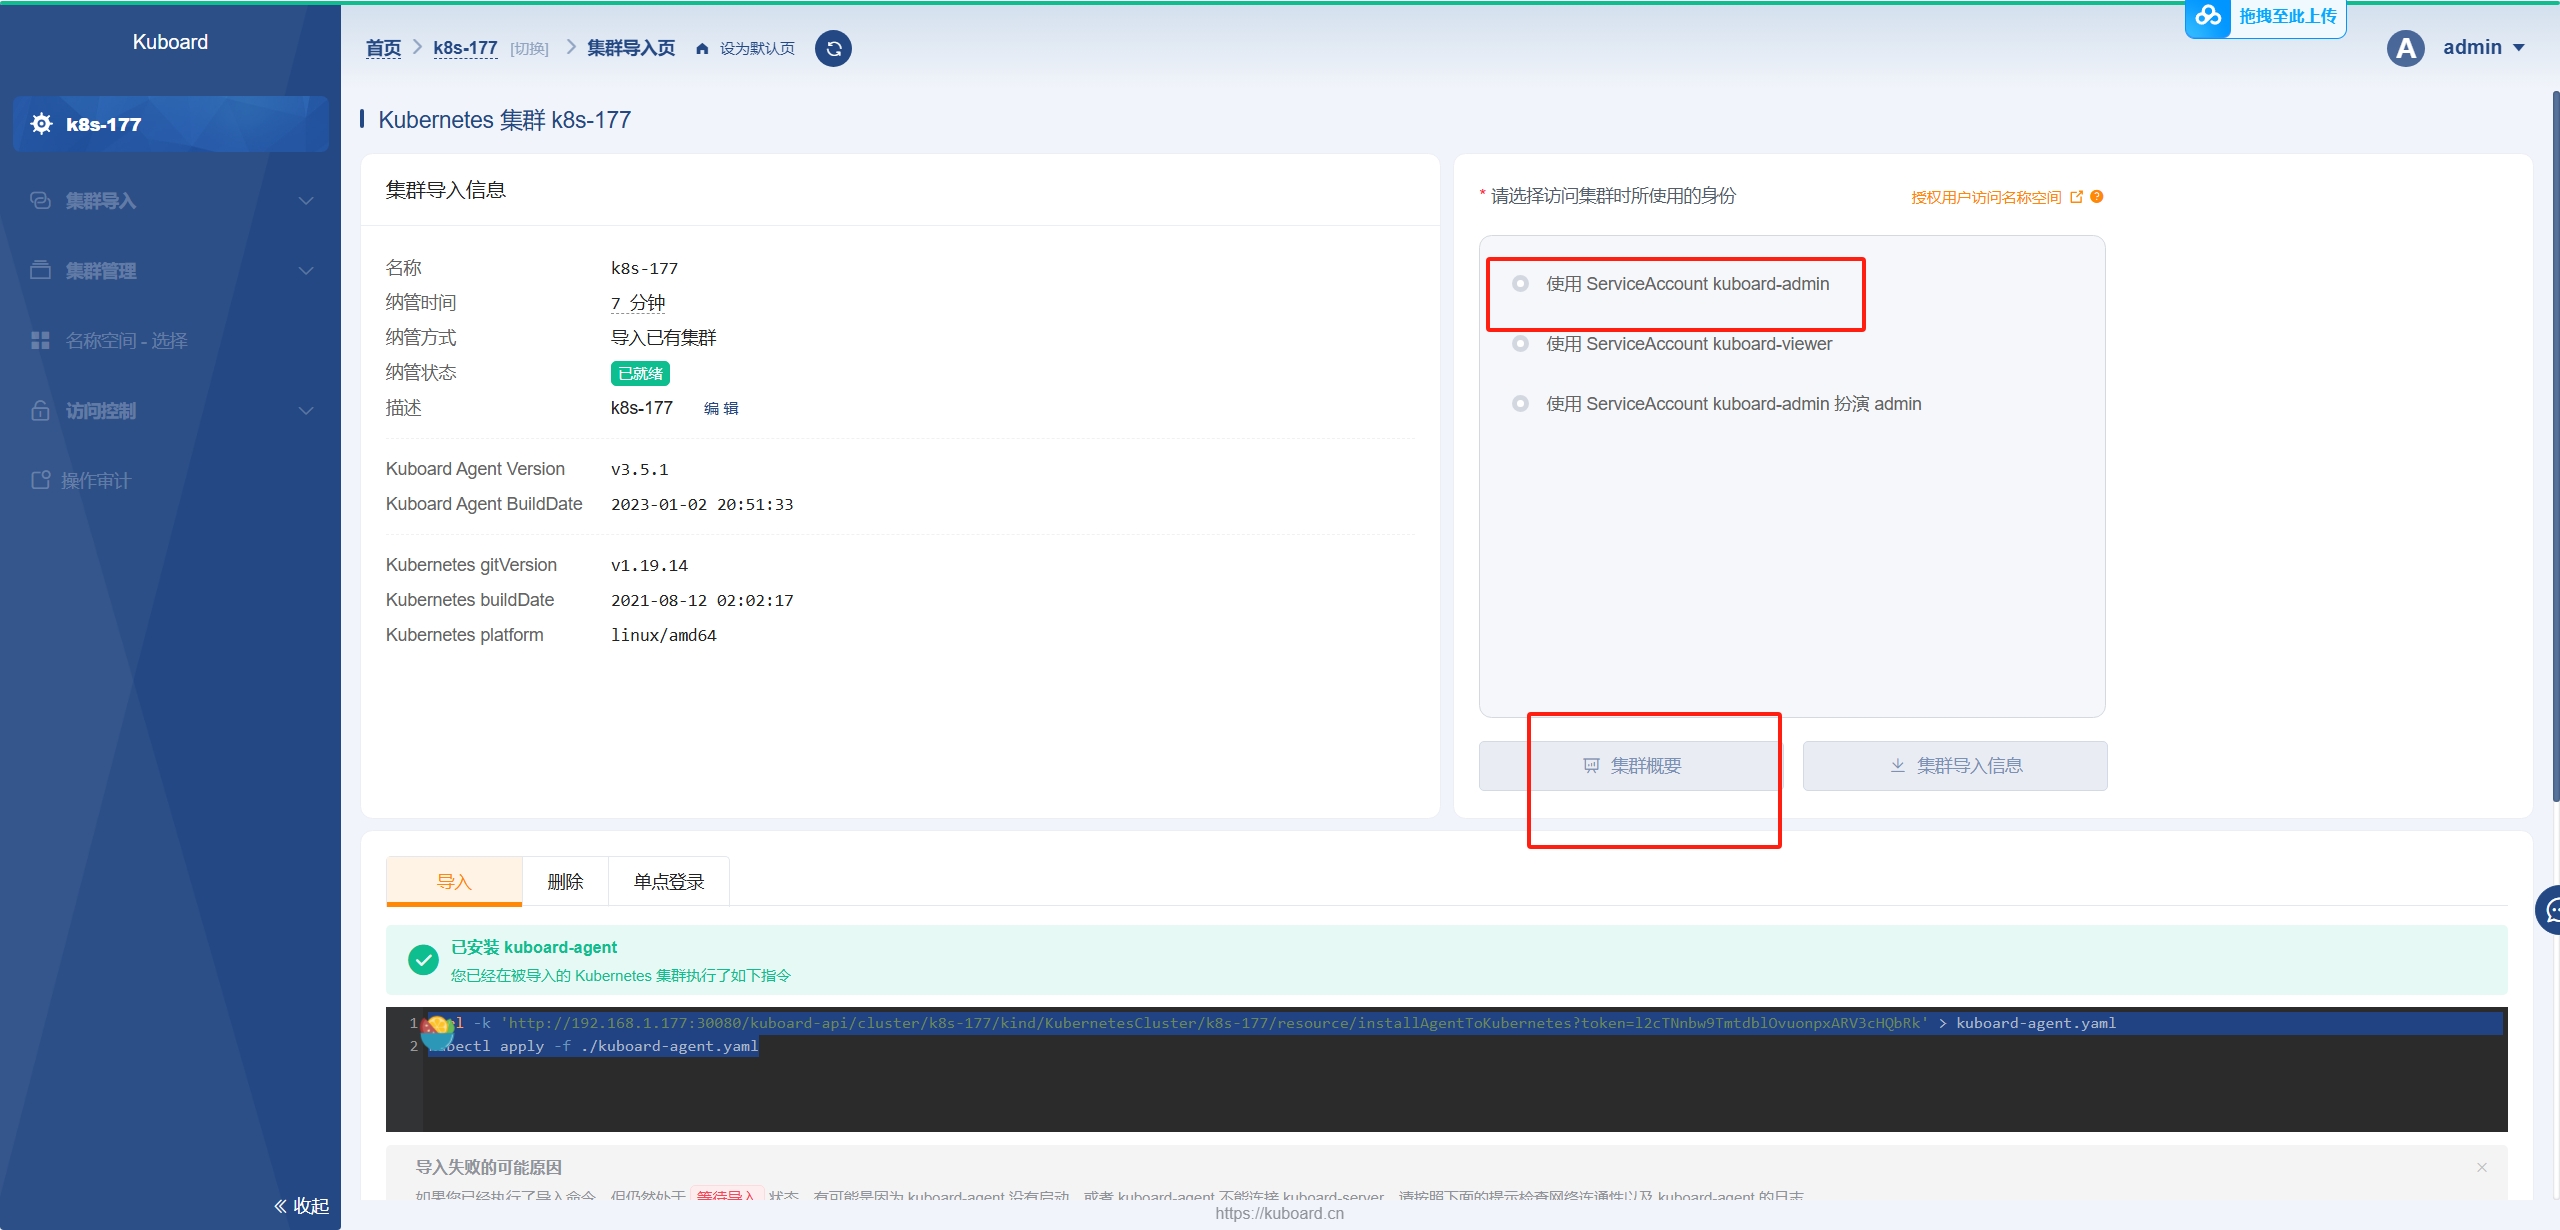This screenshot has width=2560, height=1230.
Task: Click the https://kuboard.cn footer link
Action: point(1279,1213)
